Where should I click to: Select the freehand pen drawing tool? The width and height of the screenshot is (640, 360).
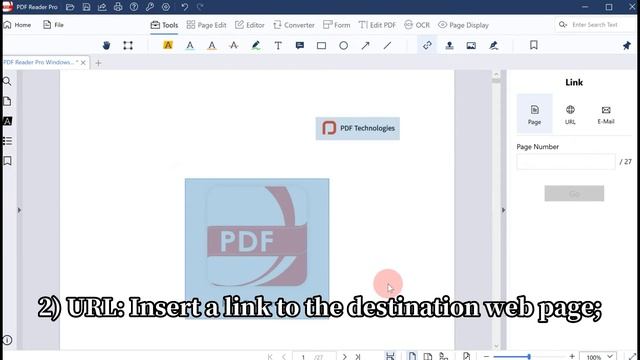(256, 45)
